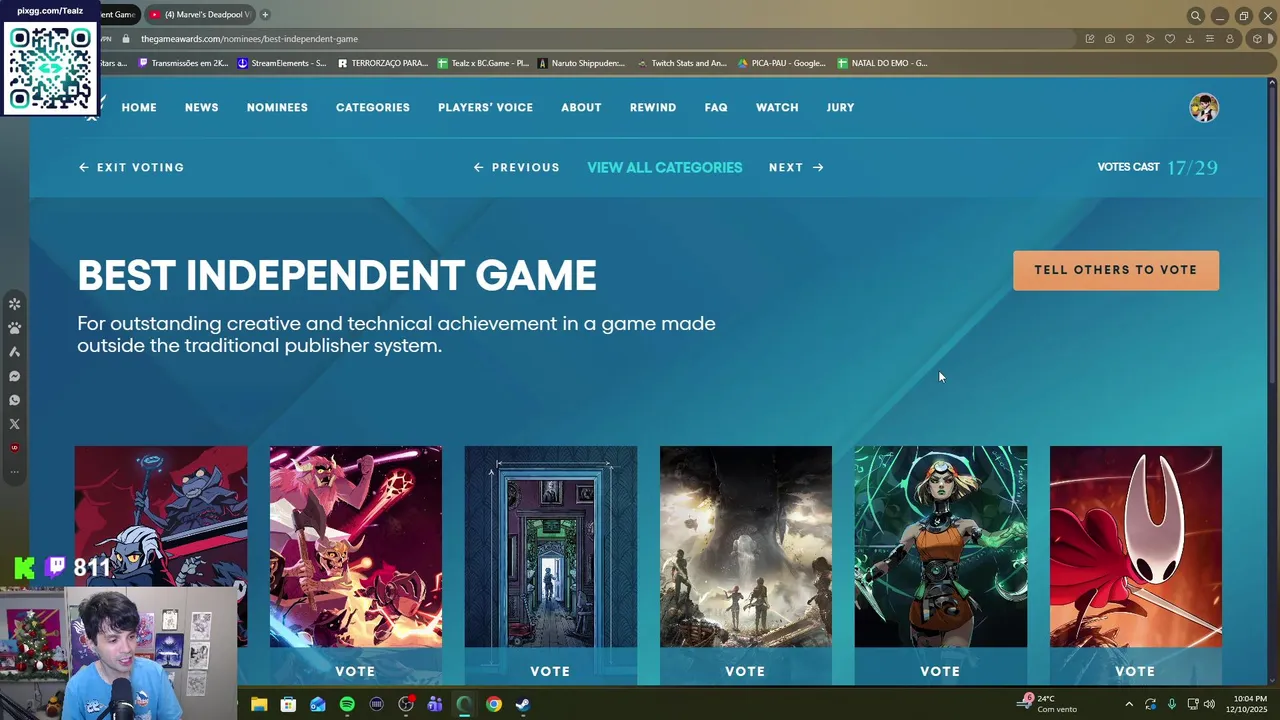Click the send/flow arrow icon in address bar
The width and height of the screenshot is (1280, 720).
(x=1150, y=39)
